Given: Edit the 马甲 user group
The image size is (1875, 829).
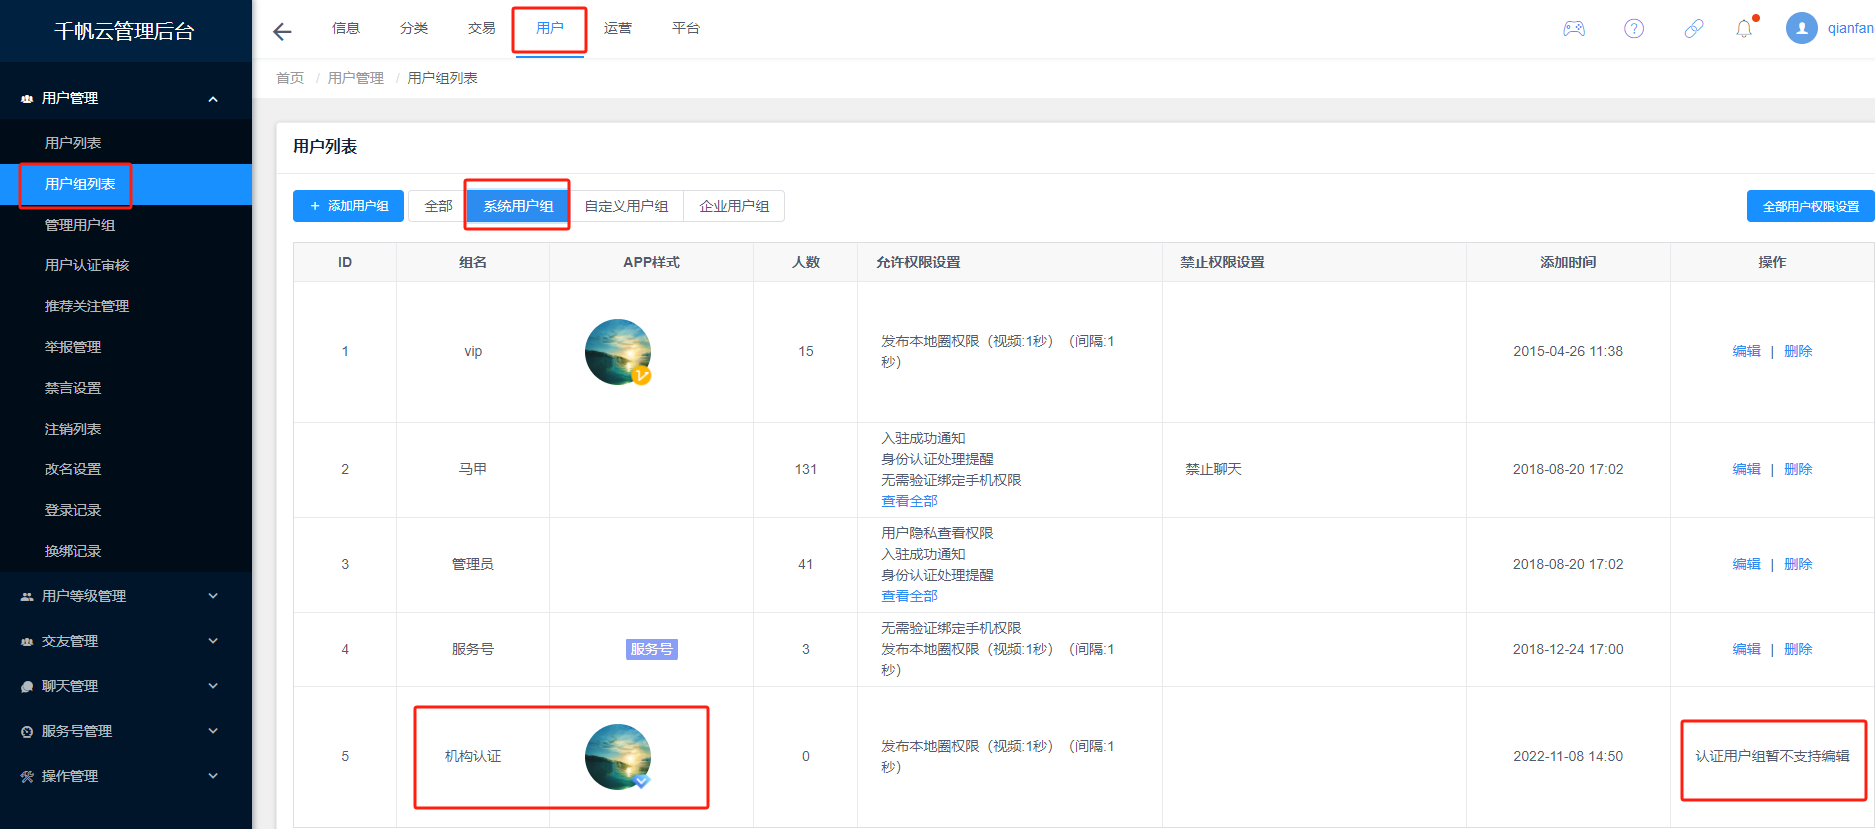Looking at the screenshot, I should (1746, 469).
